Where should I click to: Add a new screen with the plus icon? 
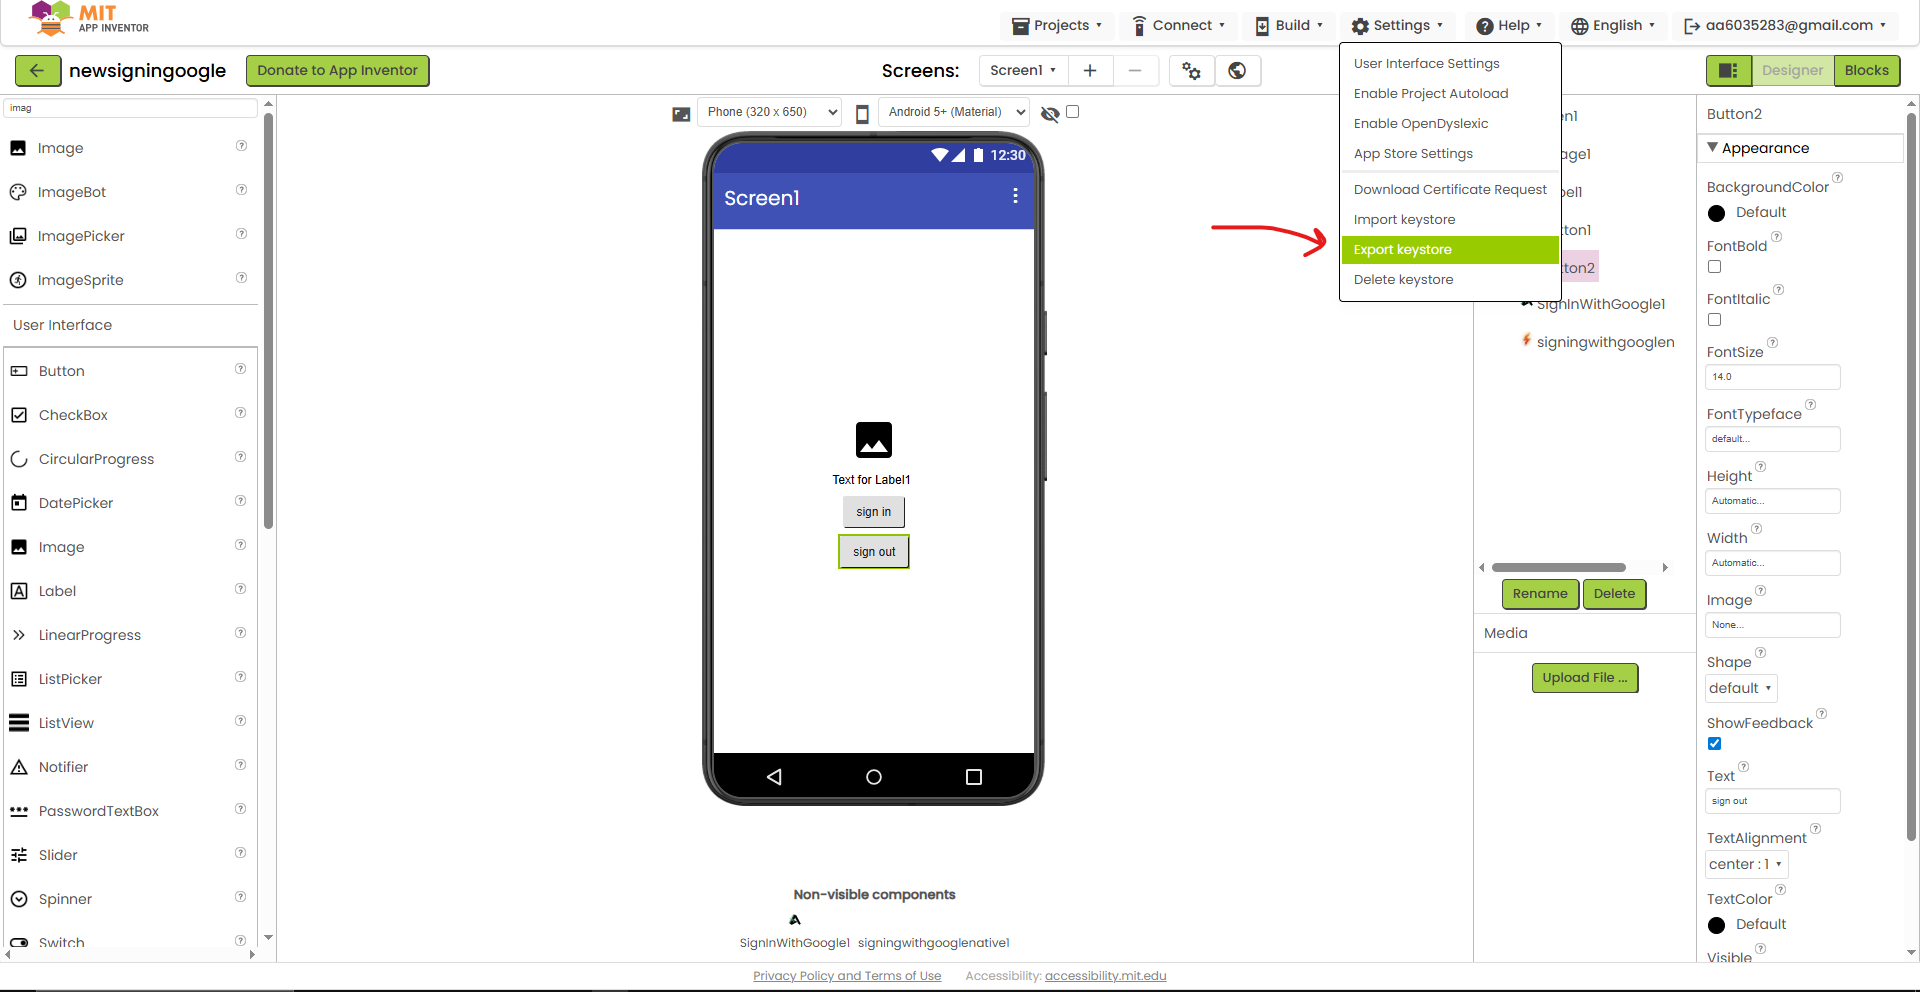point(1090,70)
